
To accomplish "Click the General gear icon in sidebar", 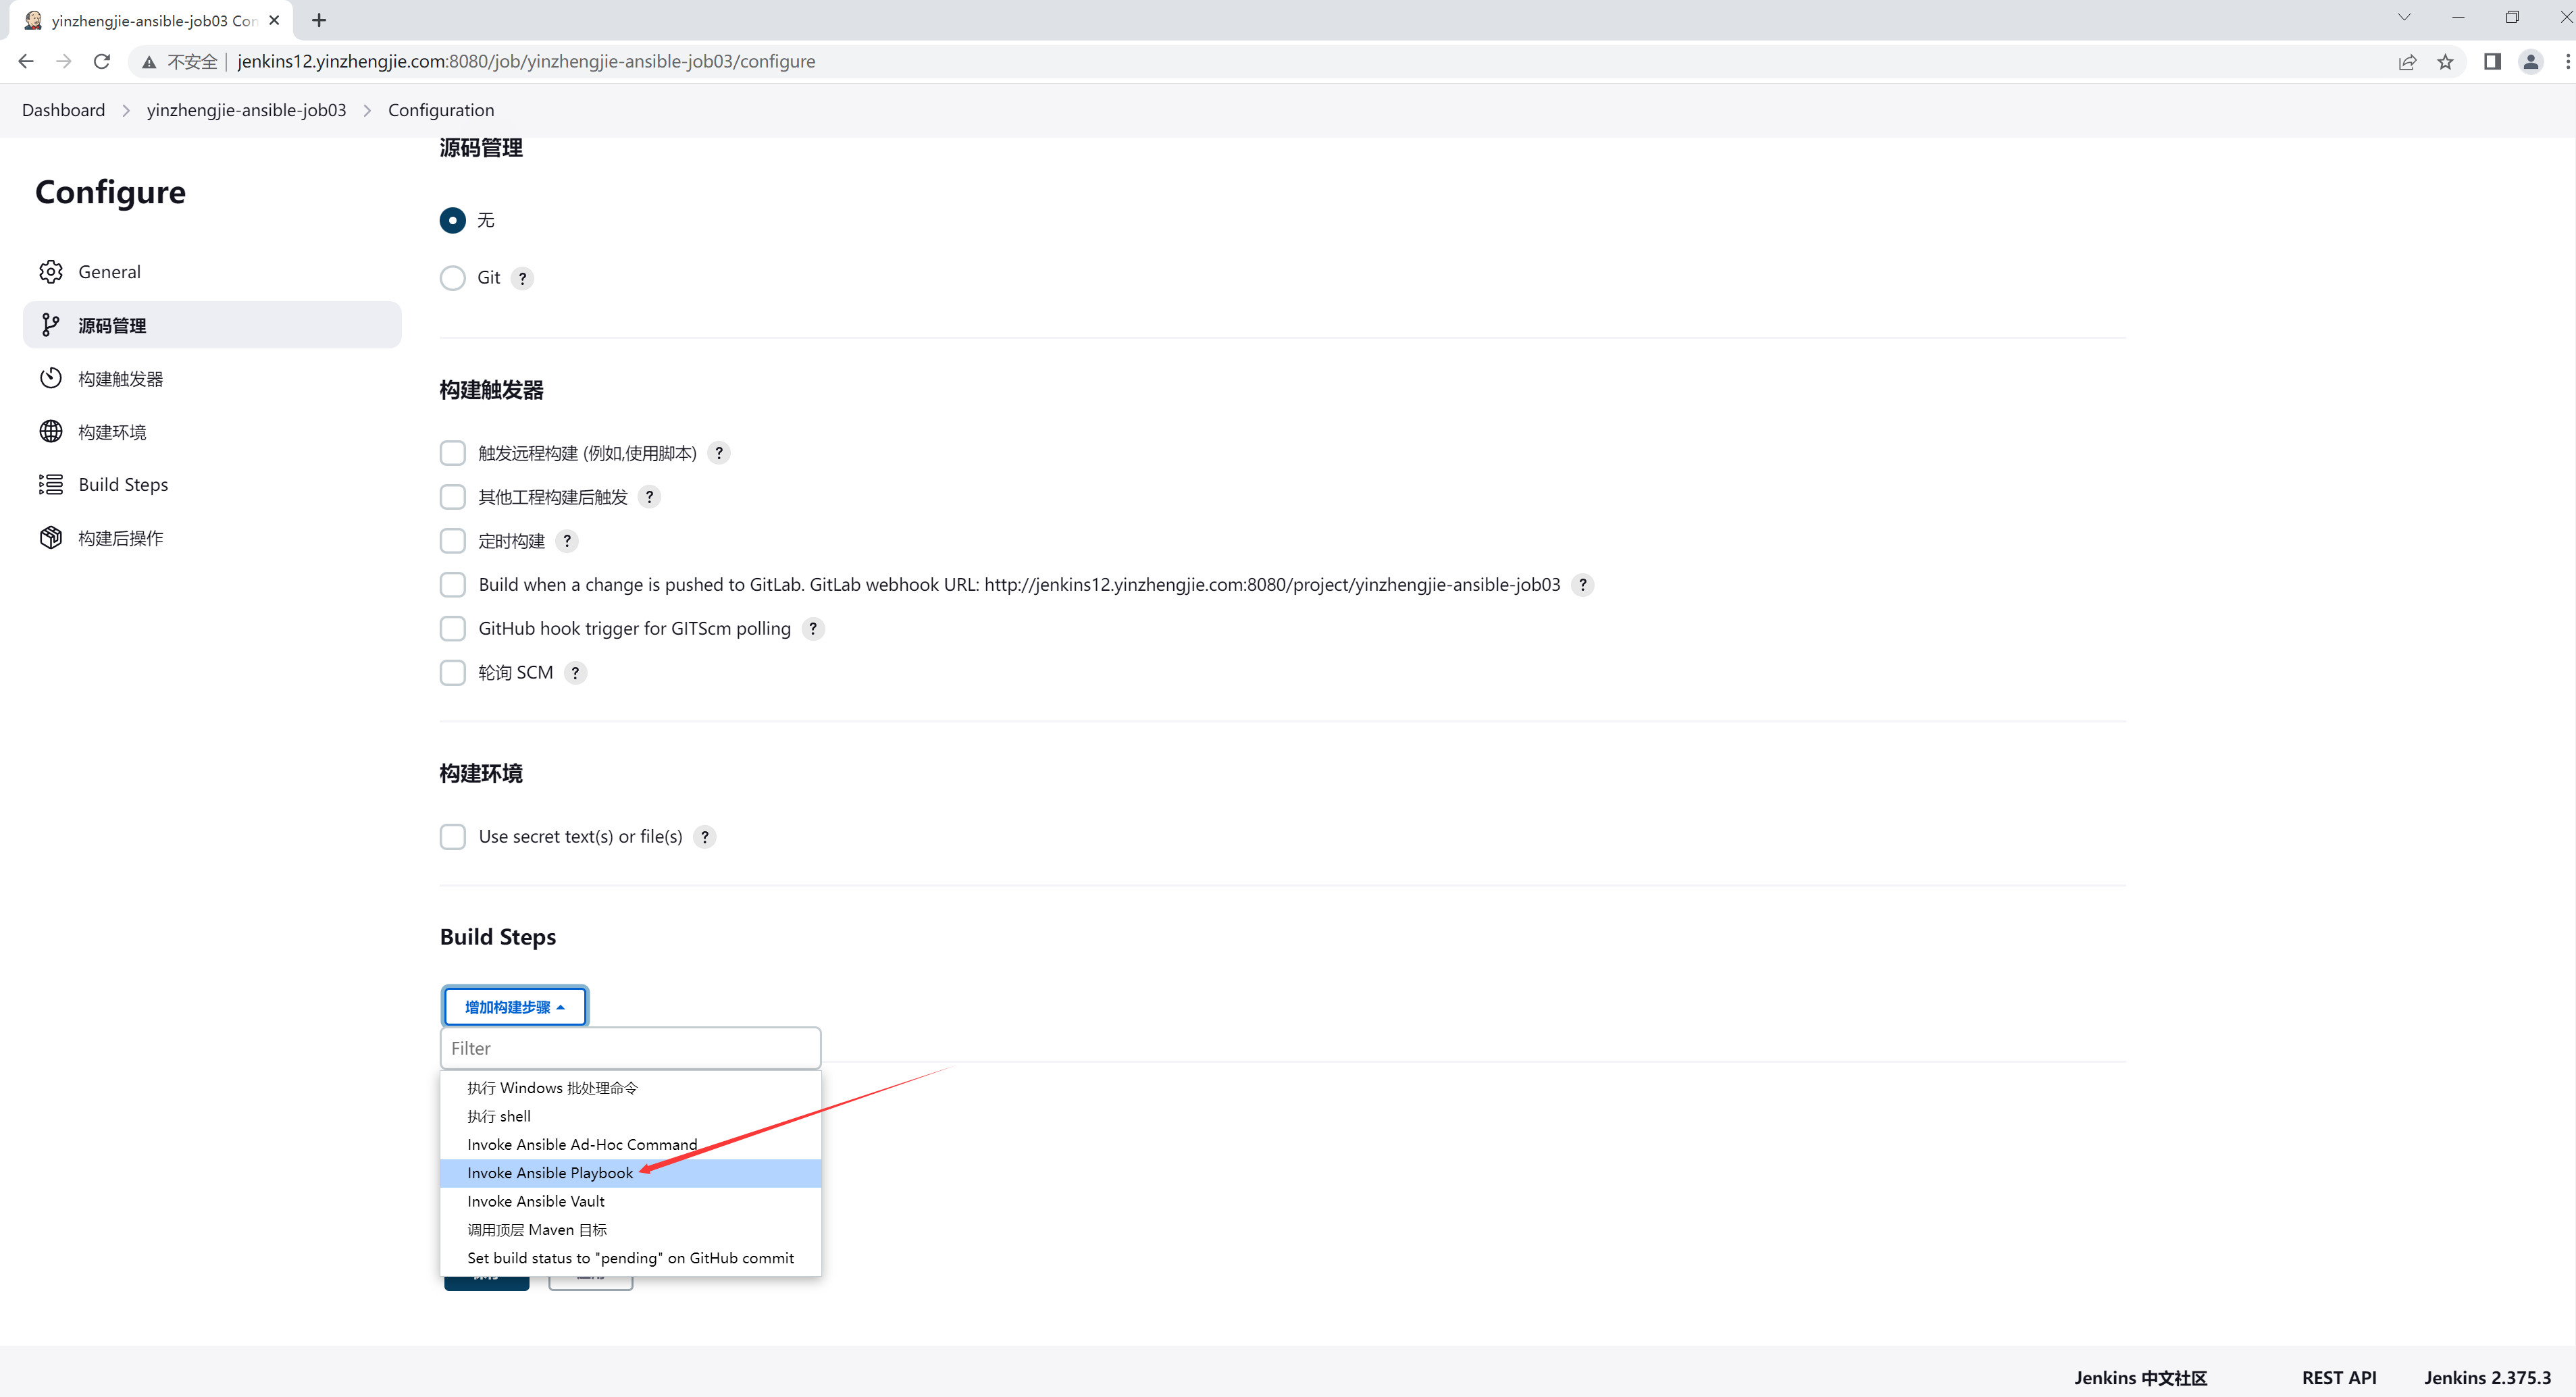I will point(51,272).
